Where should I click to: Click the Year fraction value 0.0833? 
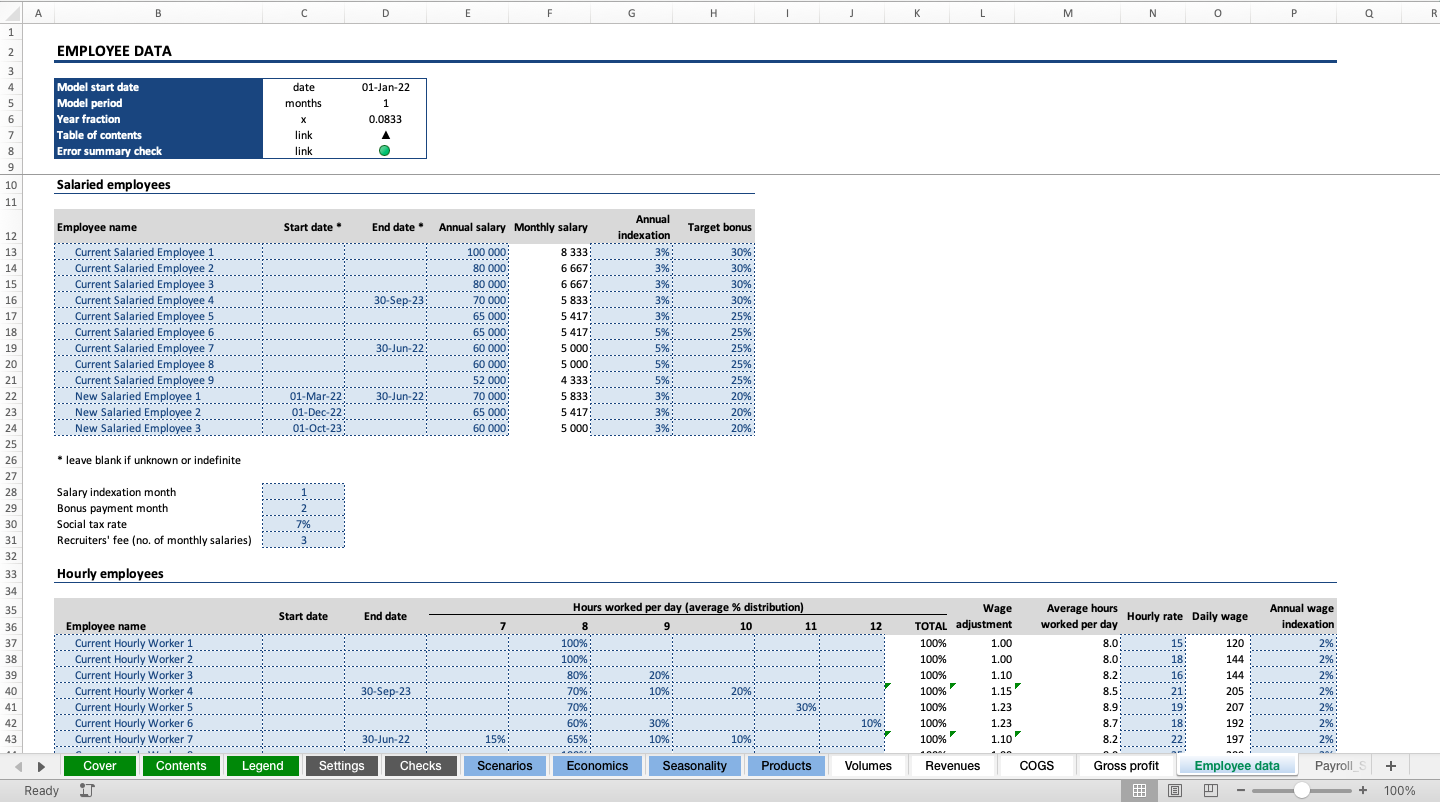coord(385,119)
